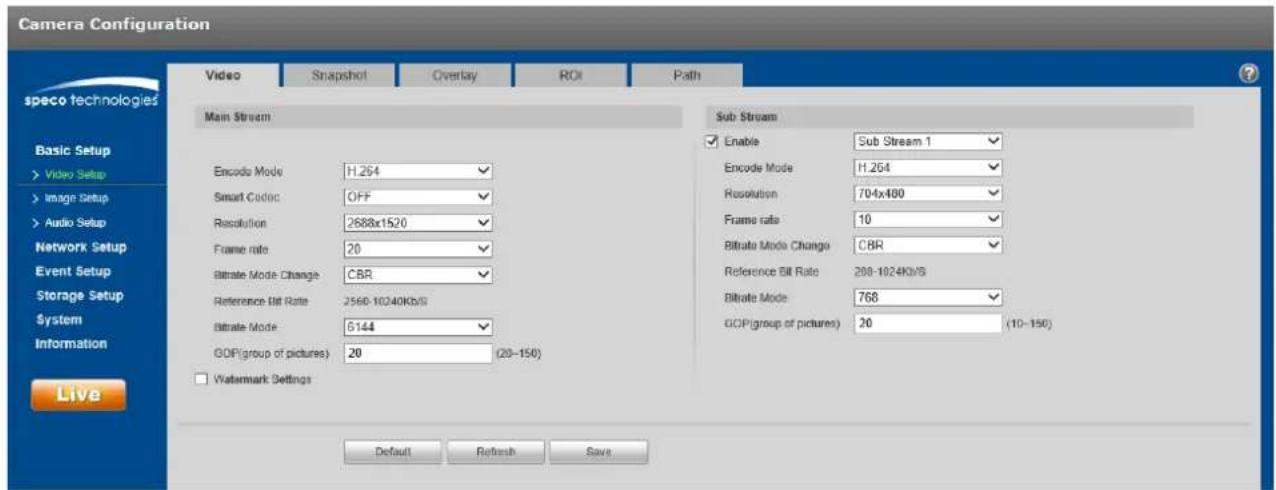Open the Smart Codec dropdown
The height and width of the screenshot is (490, 1276).
point(419,197)
